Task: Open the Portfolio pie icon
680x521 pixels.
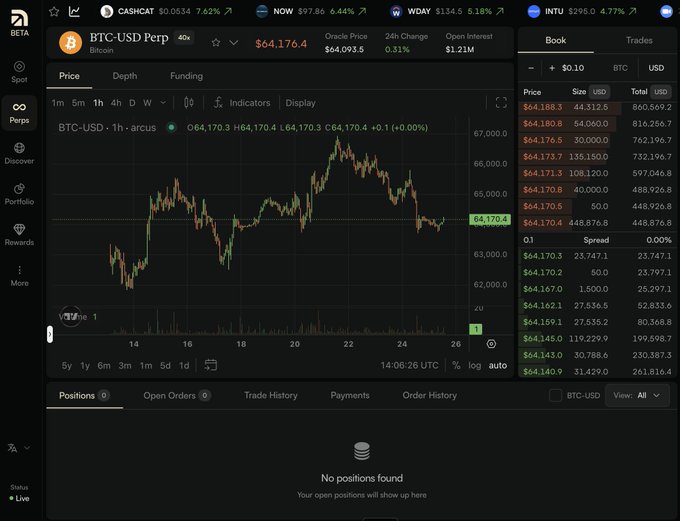Action: coord(19,189)
